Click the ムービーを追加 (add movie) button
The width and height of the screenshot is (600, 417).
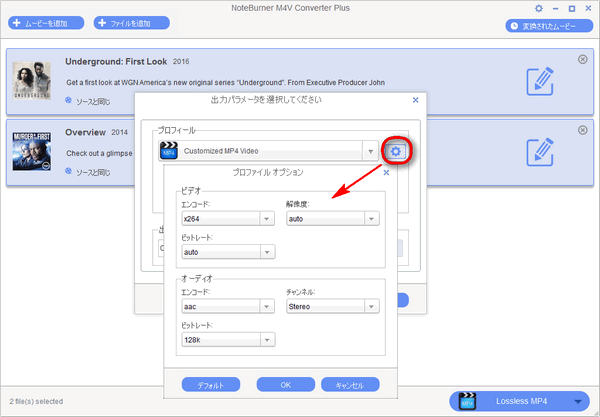[46, 23]
